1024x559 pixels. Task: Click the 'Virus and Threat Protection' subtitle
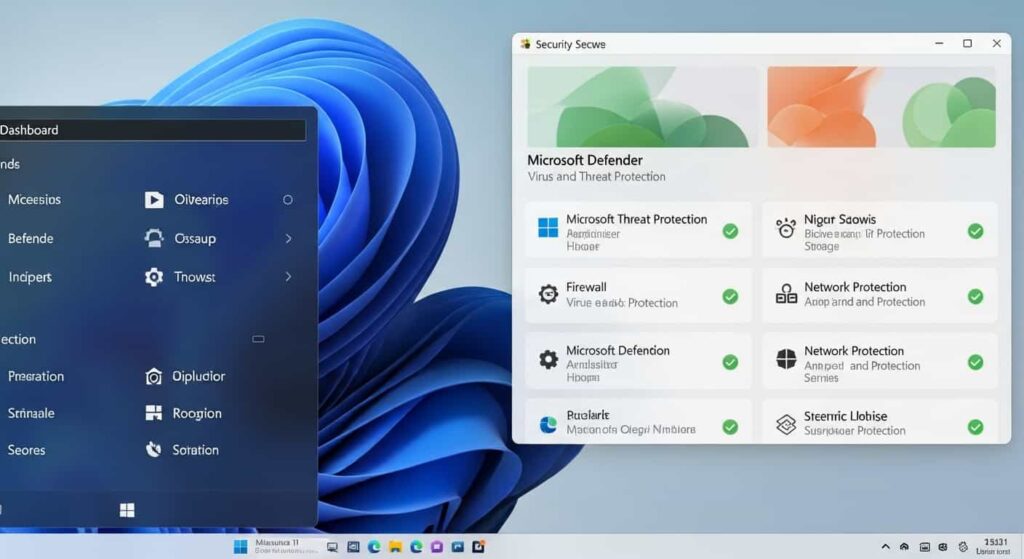click(x=596, y=176)
